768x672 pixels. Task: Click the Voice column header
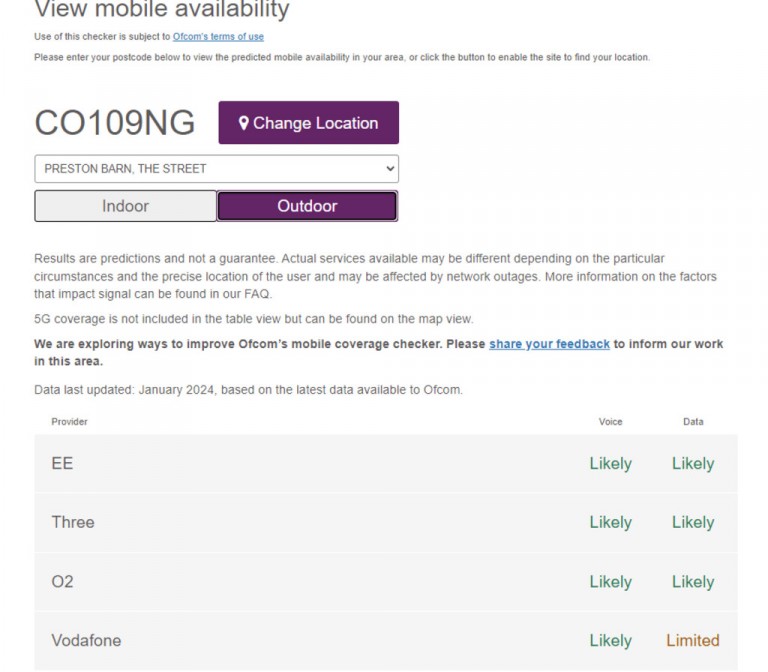tap(610, 422)
